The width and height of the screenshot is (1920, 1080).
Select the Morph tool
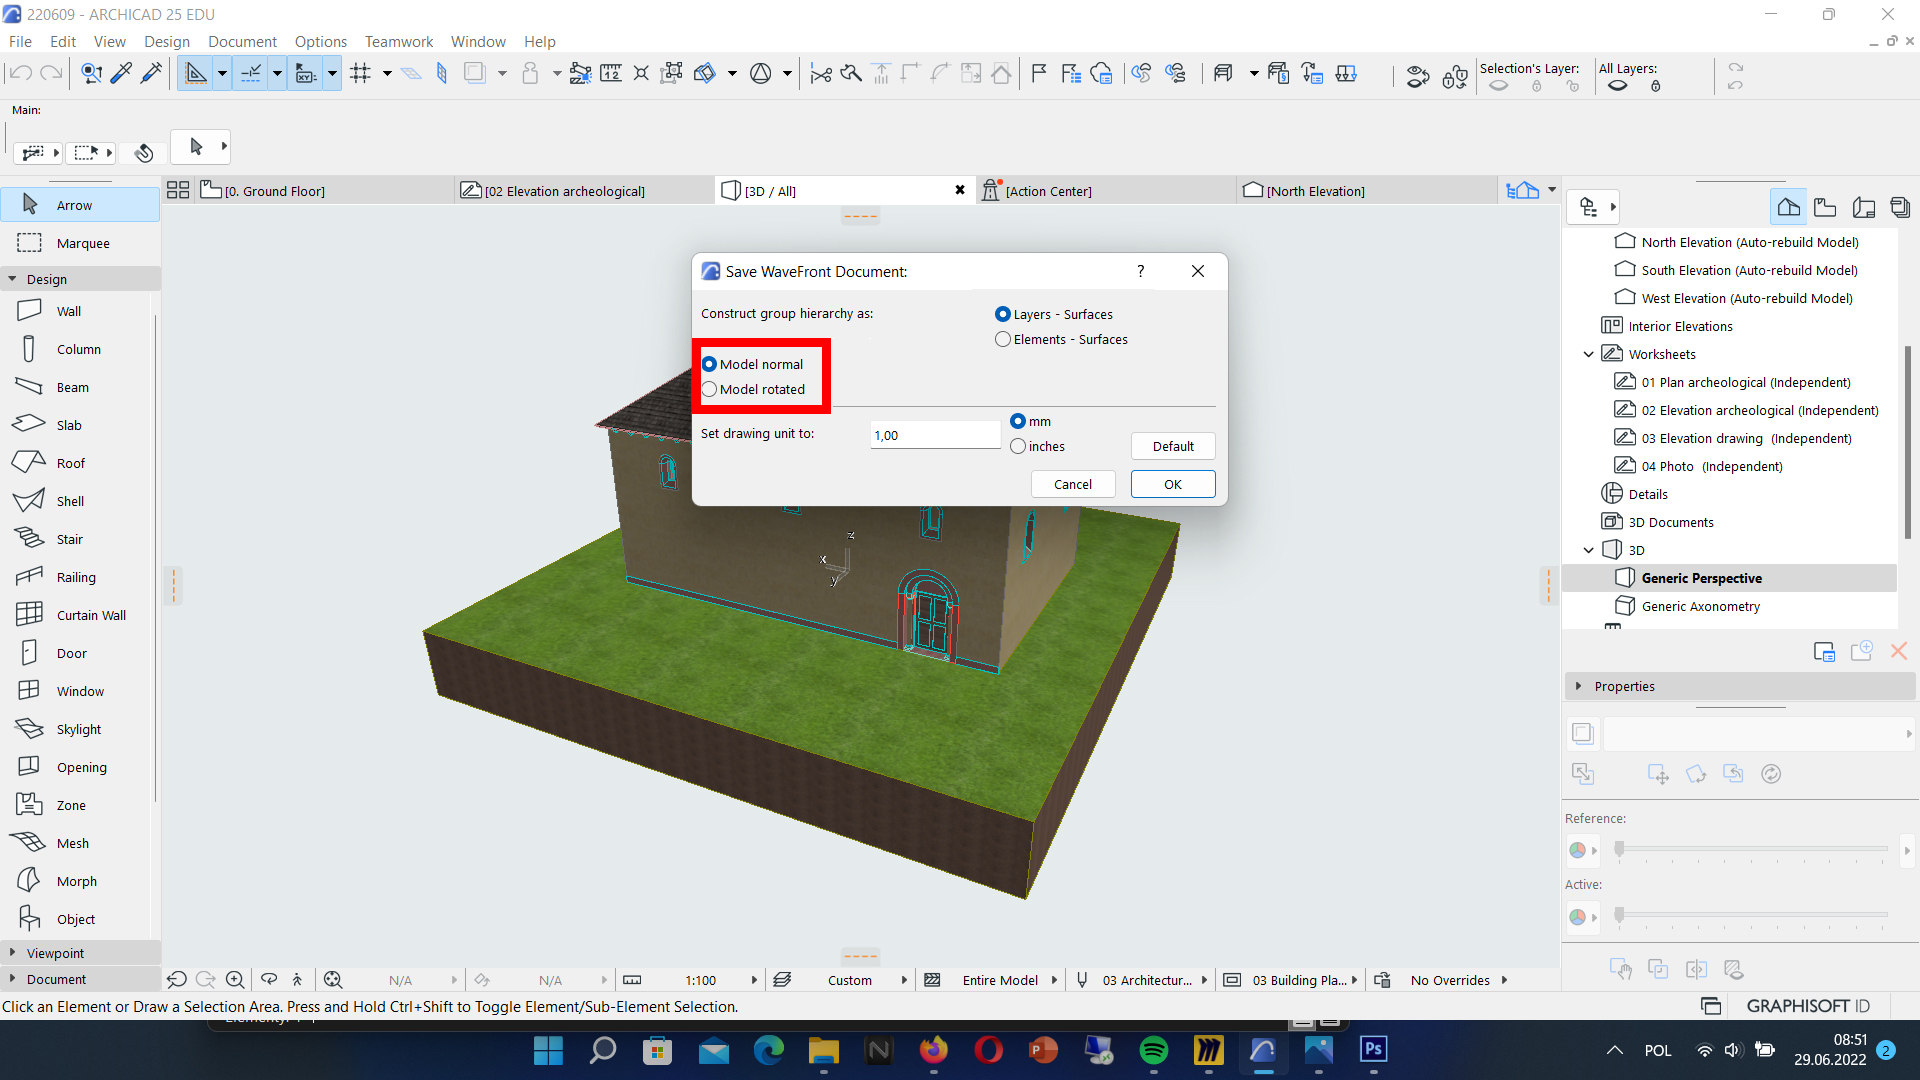(x=76, y=878)
